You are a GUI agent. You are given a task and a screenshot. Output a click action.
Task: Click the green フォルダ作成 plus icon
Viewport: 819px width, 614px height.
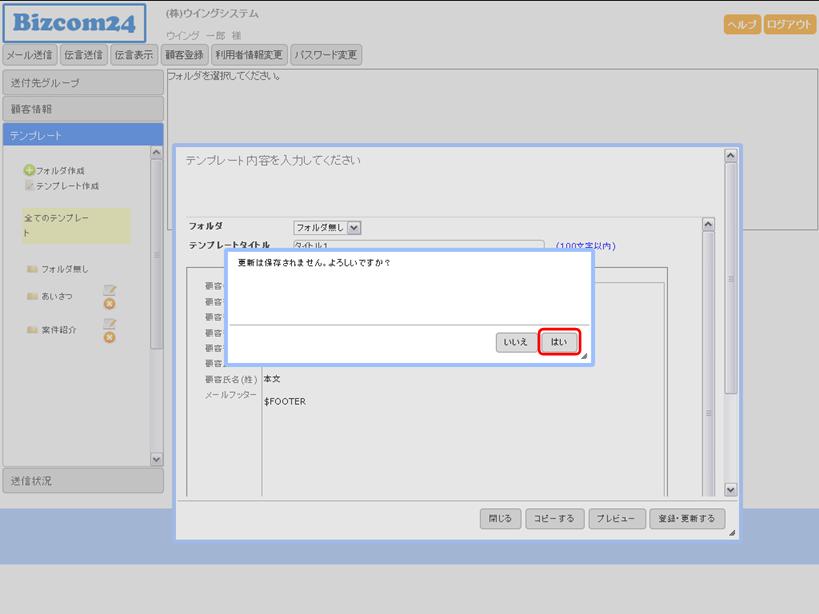[29, 171]
